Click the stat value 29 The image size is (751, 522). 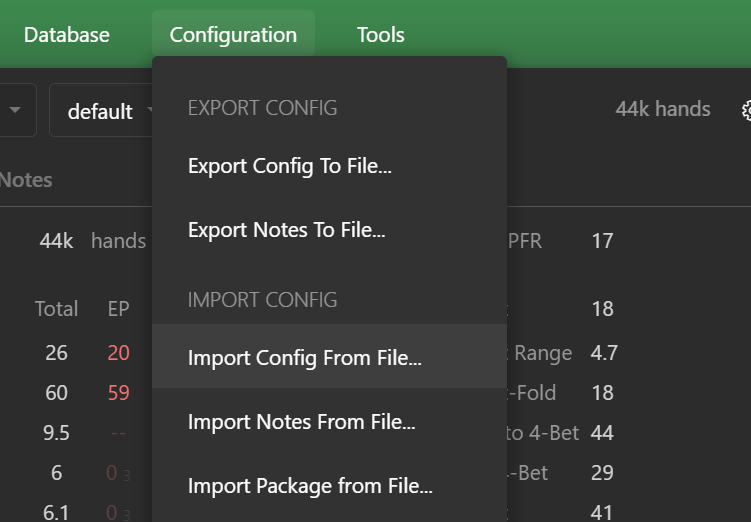click(602, 473)
